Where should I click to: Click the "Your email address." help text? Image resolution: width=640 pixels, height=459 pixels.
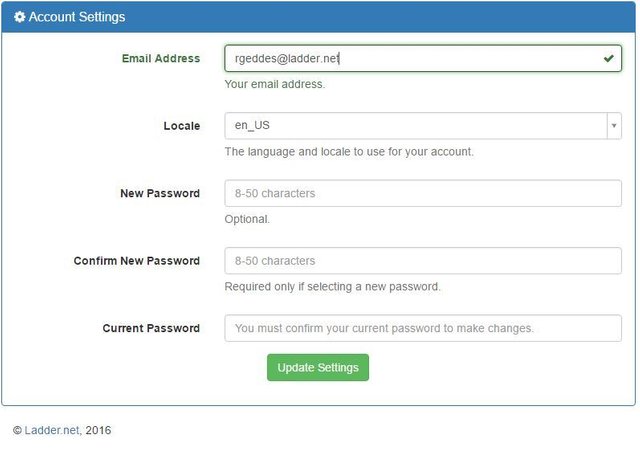275,84
